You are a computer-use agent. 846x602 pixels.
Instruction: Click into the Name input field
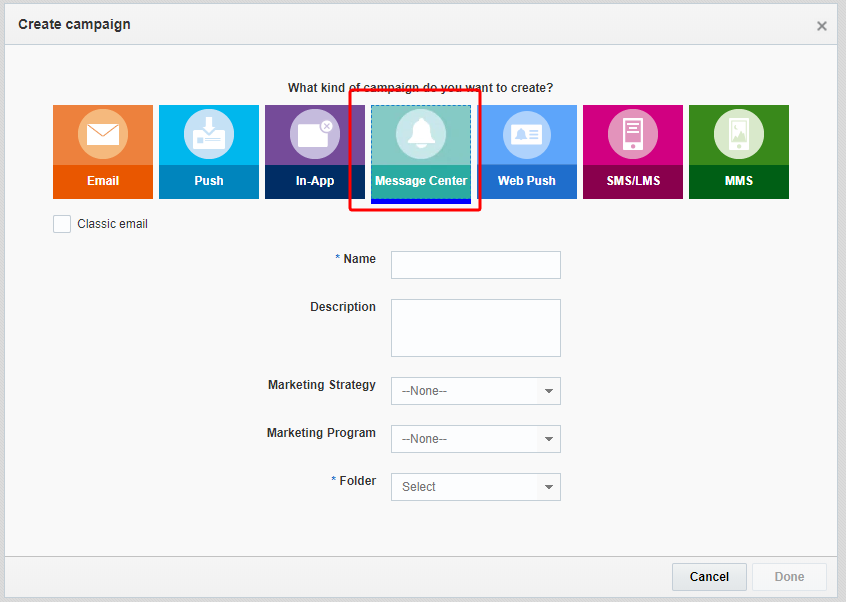click(x=476, y=265)
